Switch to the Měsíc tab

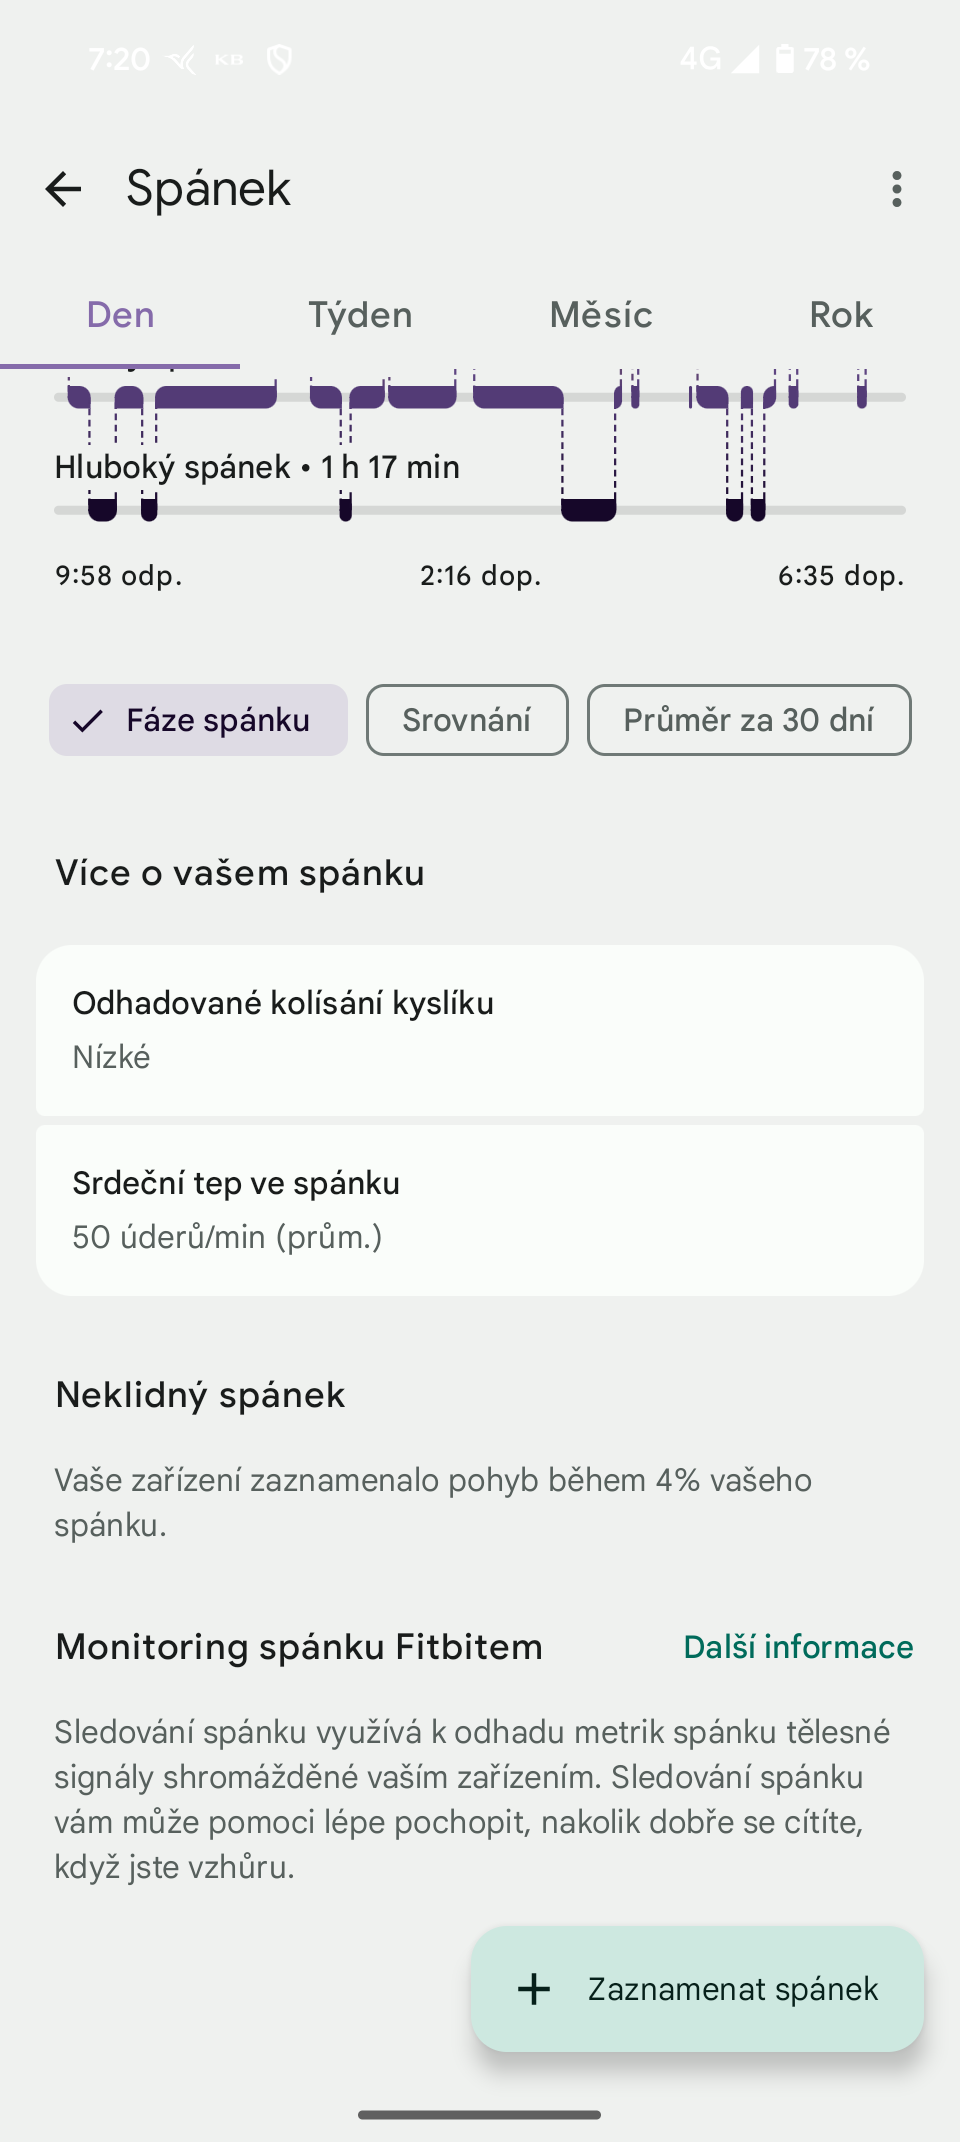tap(601, 315)
